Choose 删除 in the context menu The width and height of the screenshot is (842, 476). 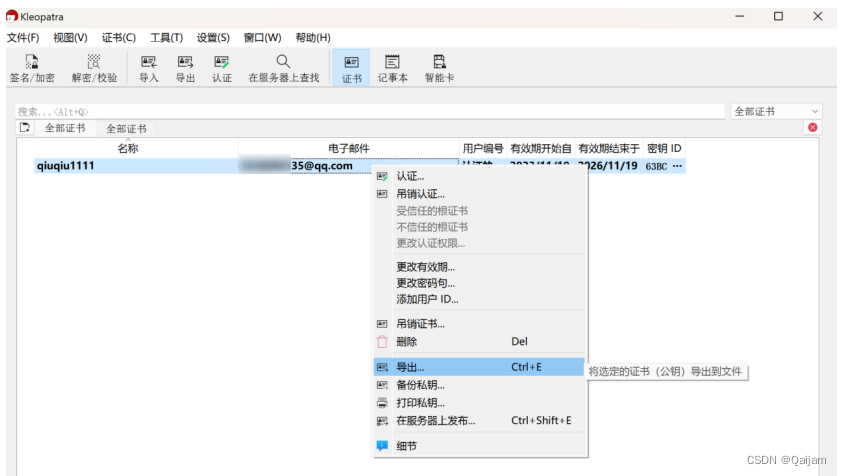click(x=478, y=342)
